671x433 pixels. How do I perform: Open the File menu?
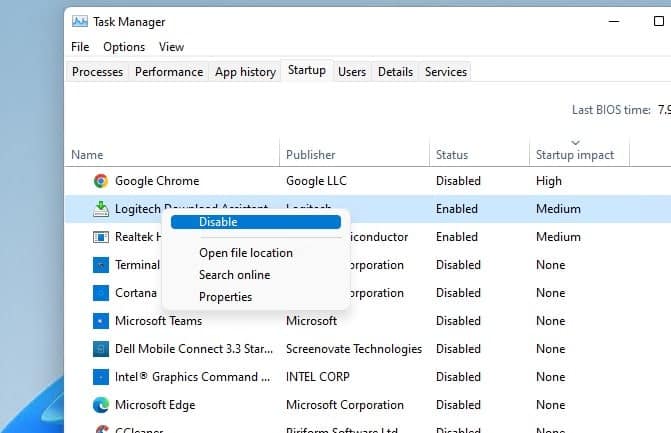(80, 47)
